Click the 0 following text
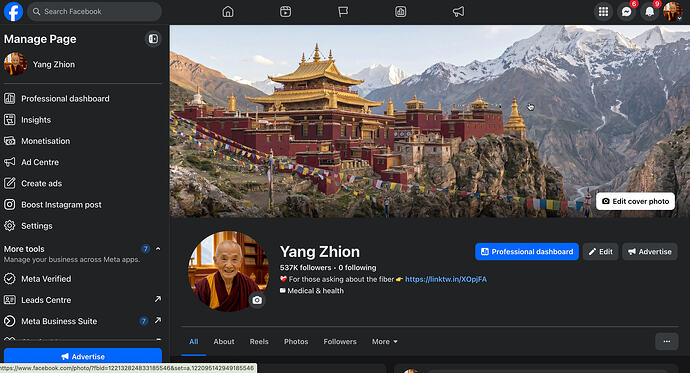The image size is (690, 373). point(357,267)
